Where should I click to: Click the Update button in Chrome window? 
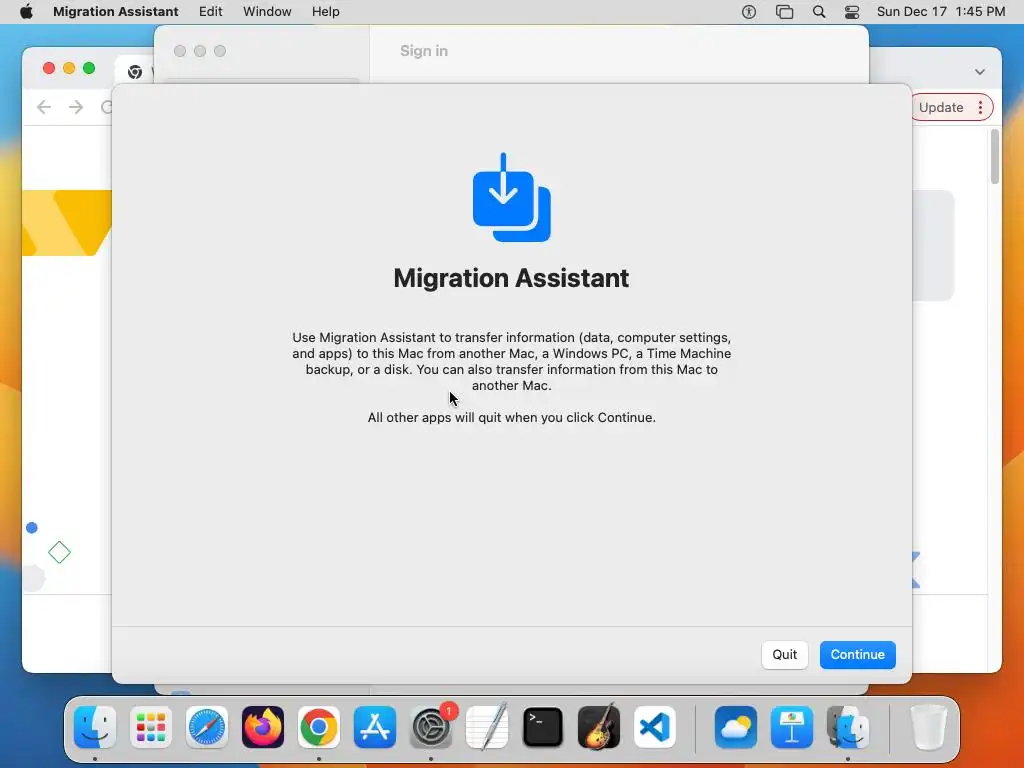pyautogui.click(x=940, y=107)
